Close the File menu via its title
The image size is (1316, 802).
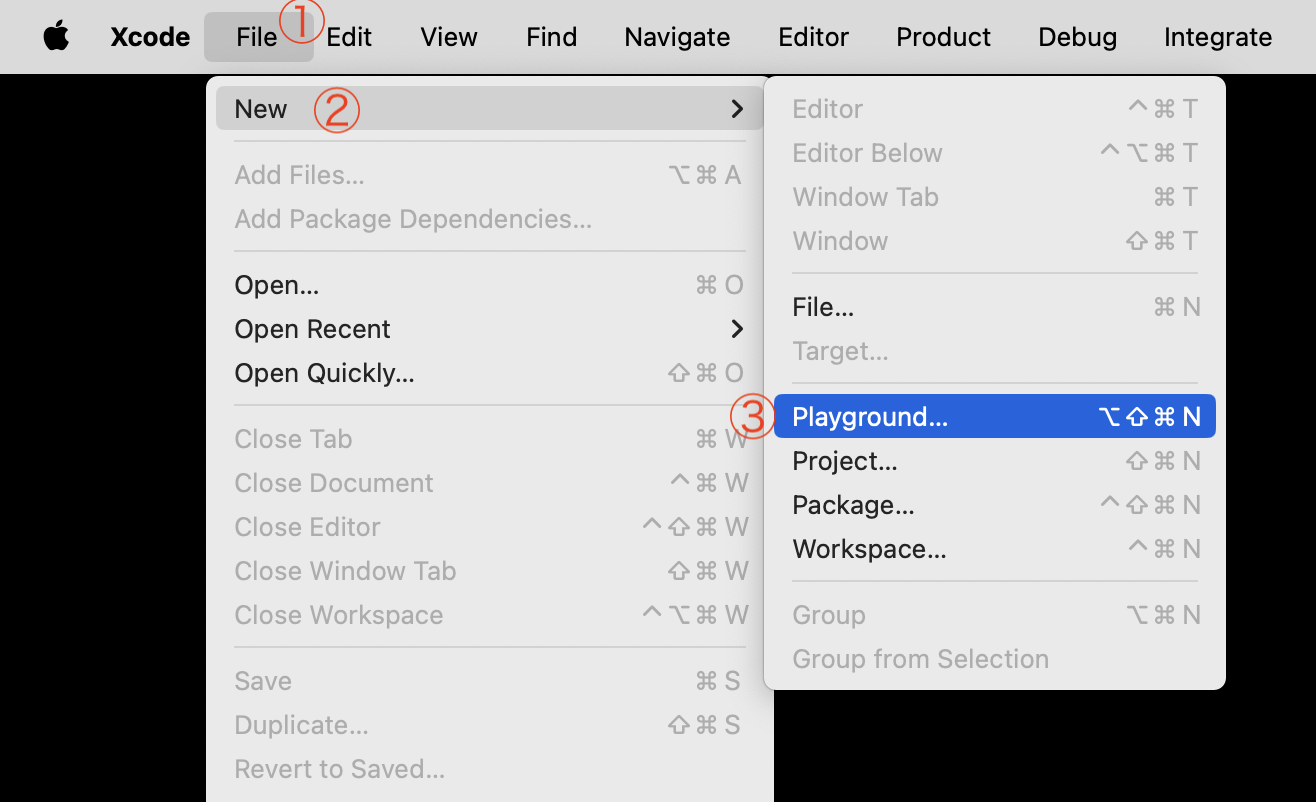[x=257, y=37]
